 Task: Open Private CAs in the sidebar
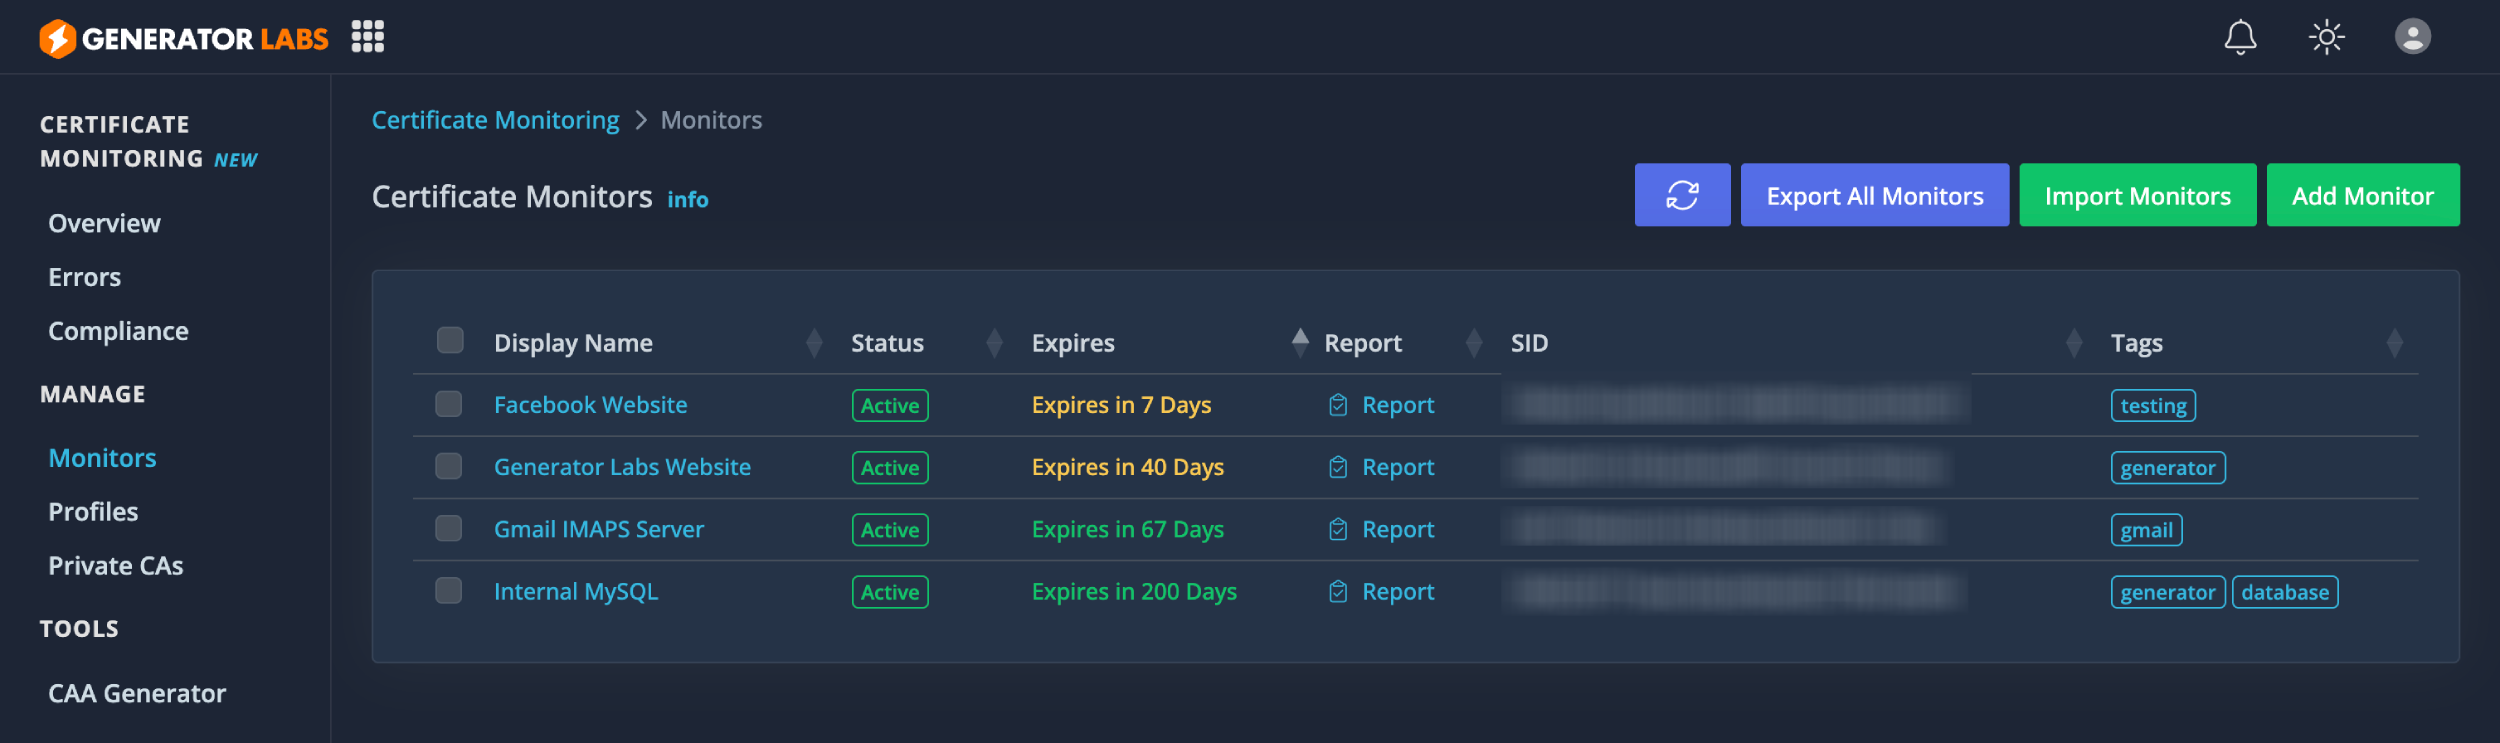click(x=116, y=566)
